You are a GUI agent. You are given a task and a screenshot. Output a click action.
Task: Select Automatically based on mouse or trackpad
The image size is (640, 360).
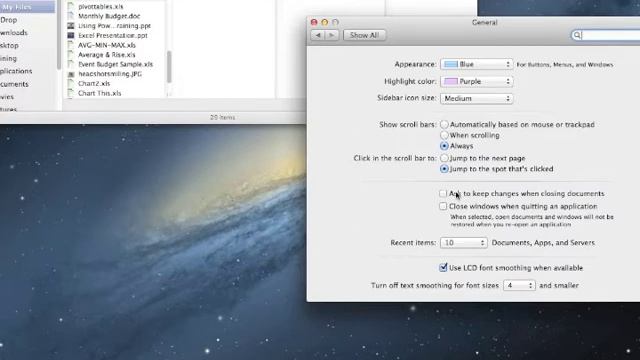coord(444,124)
